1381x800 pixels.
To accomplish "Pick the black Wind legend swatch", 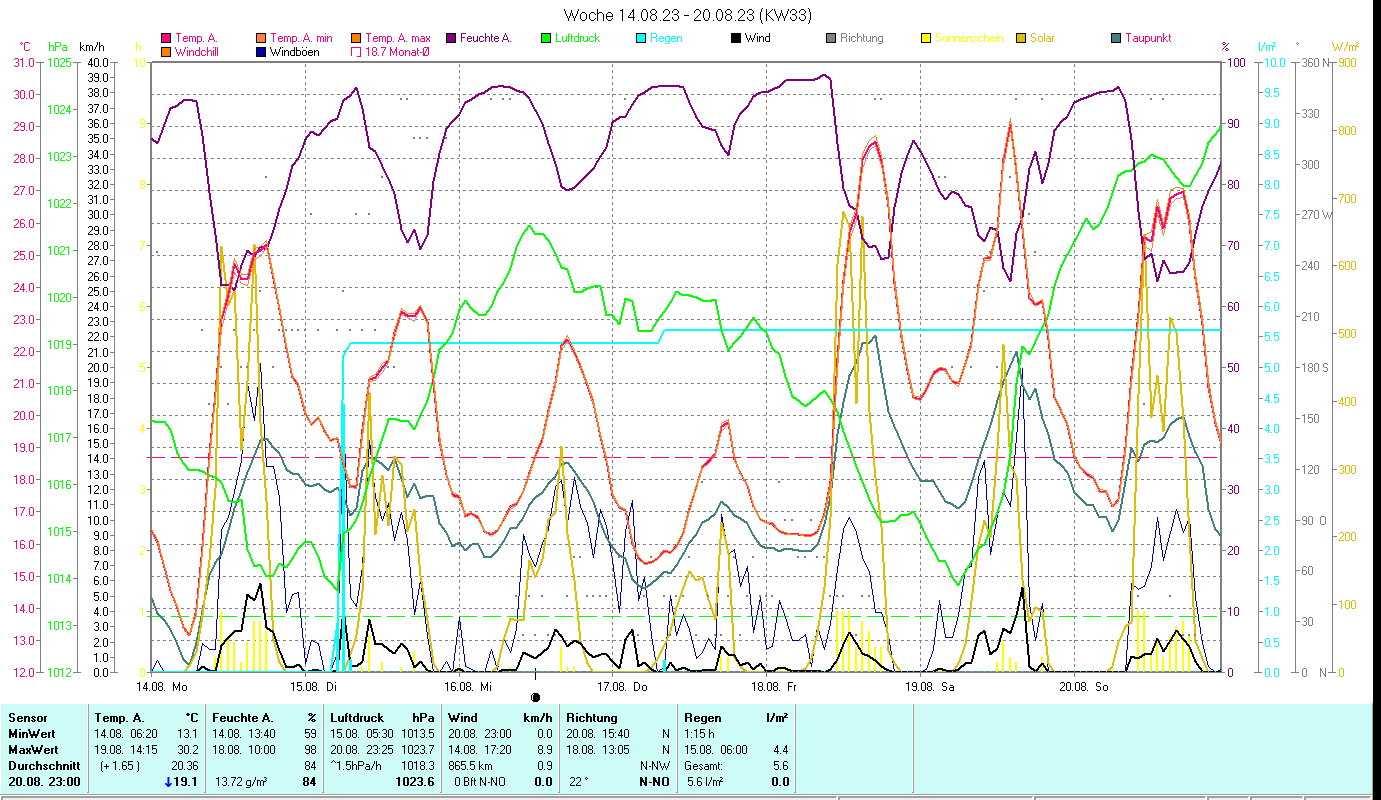I will pyautogui.click(x=736, y=39).
